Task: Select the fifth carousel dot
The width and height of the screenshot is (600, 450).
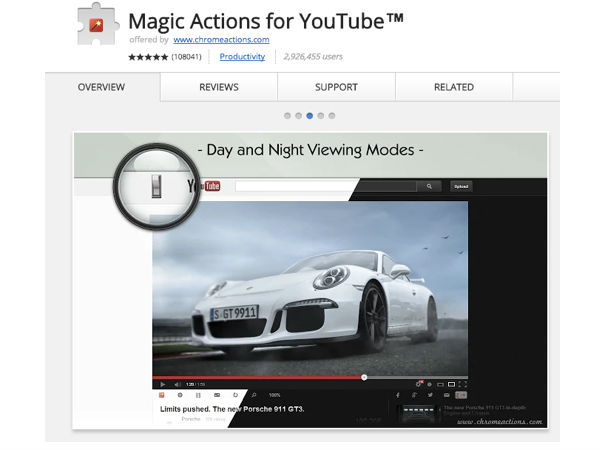Action: tap(332, 116)
